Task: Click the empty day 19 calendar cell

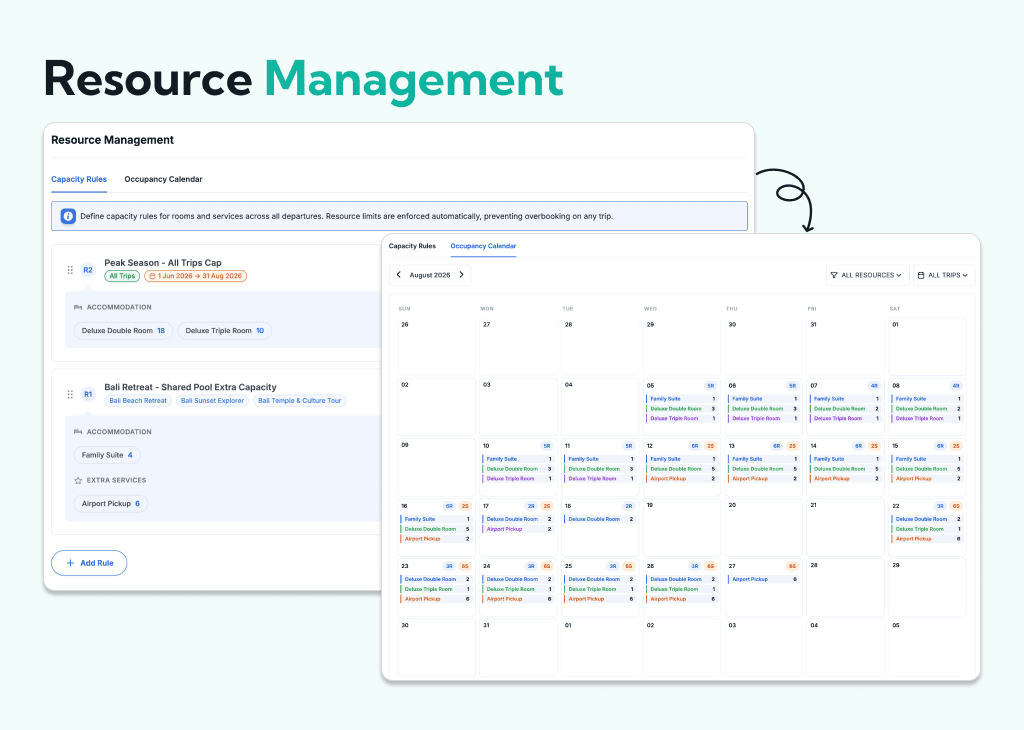Action: pos(682,528)
